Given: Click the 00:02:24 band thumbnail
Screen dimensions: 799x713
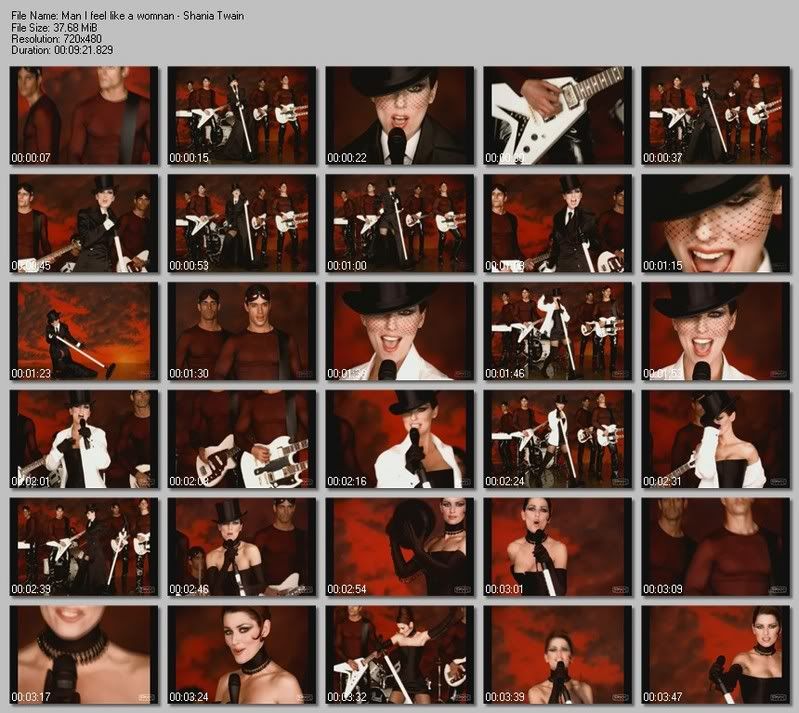Looking at the screenshot, I should pyautogui.click(x=558, y=440).
